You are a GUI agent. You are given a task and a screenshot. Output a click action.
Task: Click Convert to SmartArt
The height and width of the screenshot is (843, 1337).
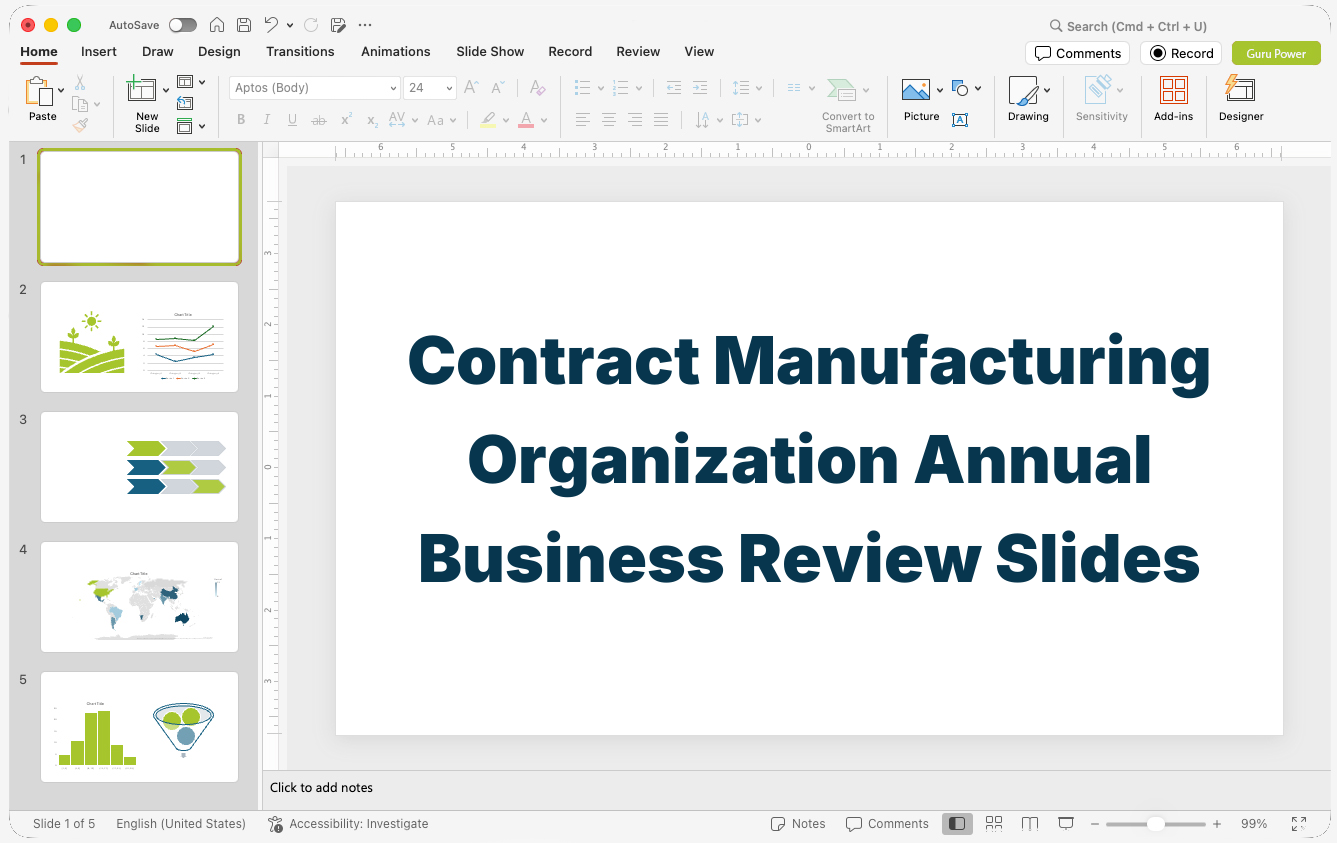pos(848,104)
